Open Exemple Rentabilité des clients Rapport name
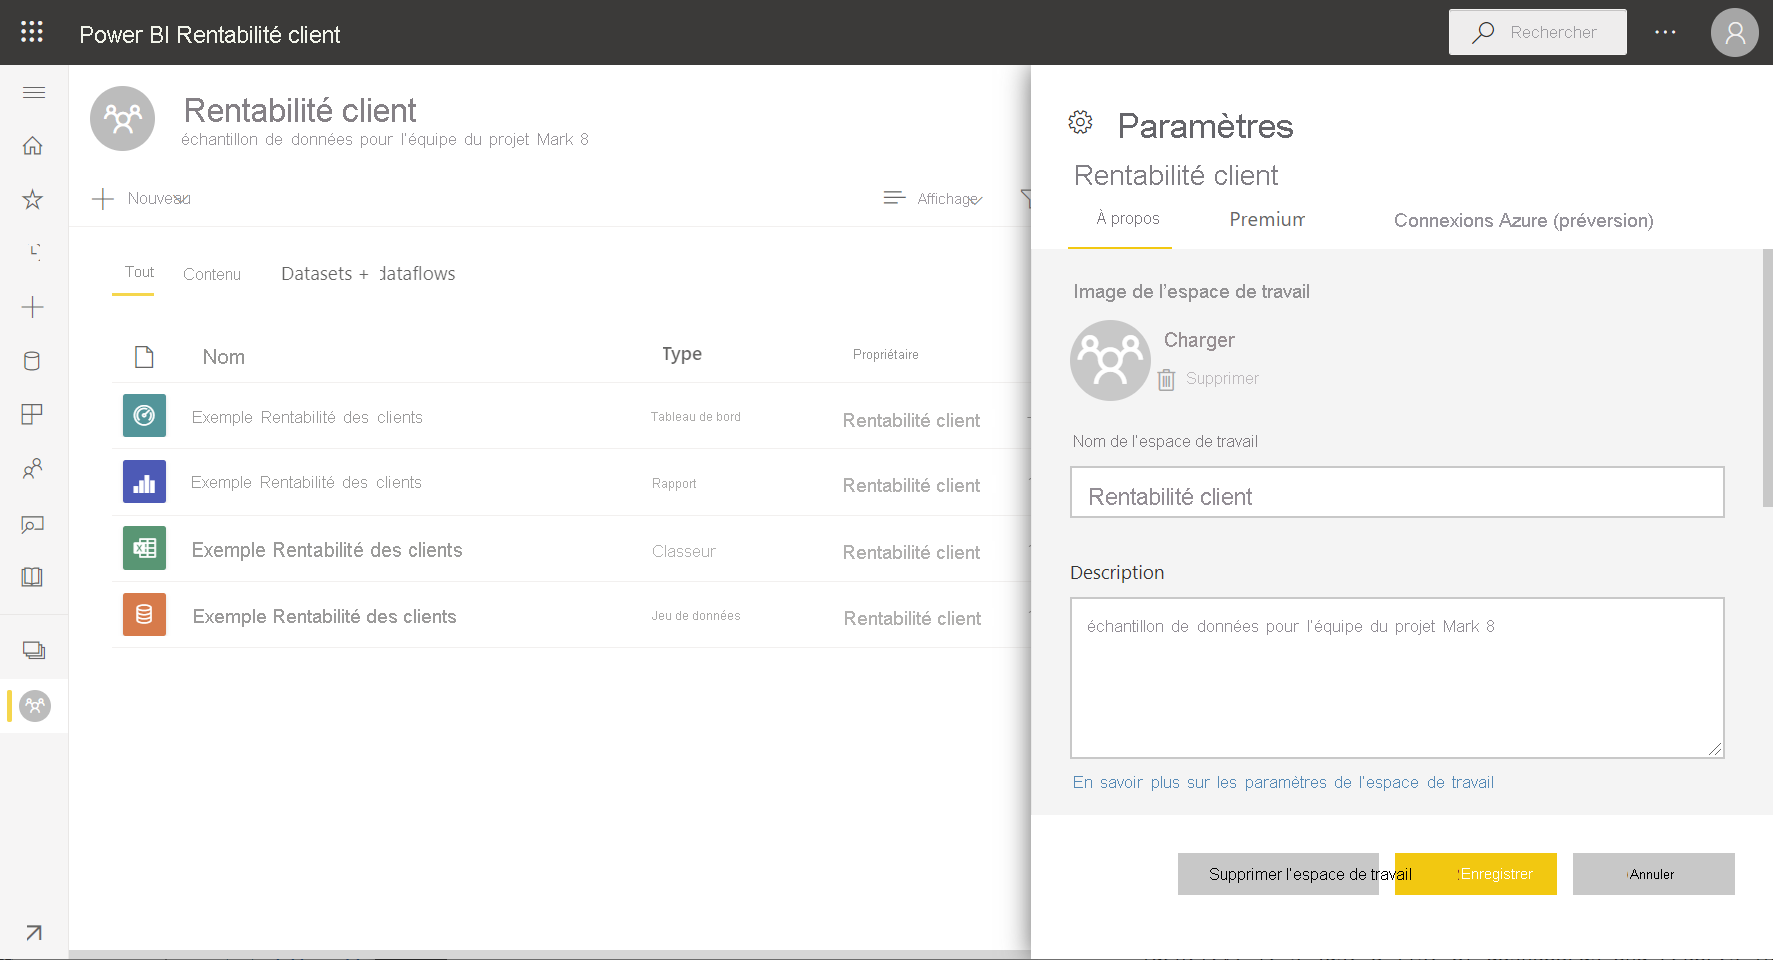The image size is (1773, 960). point(306,482)
